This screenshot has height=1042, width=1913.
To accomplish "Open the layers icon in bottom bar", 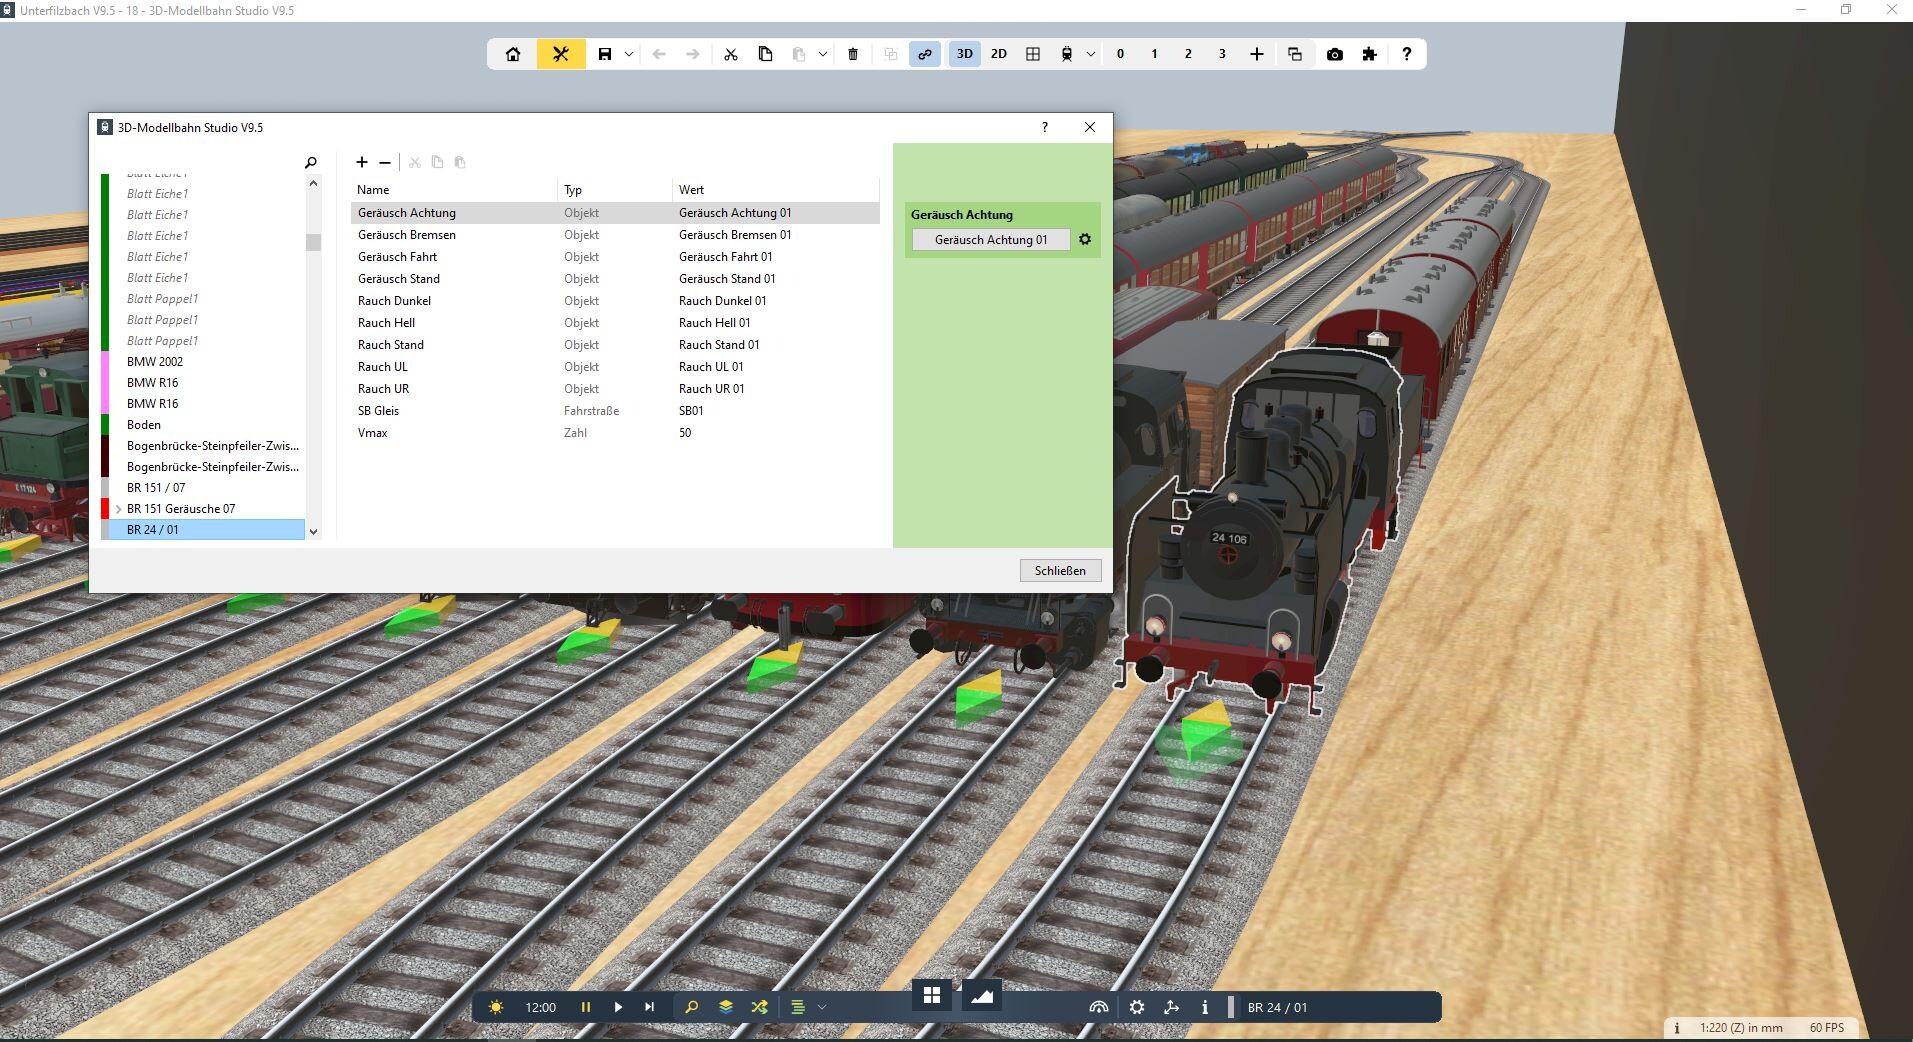I will click(x=726, y=1007).
